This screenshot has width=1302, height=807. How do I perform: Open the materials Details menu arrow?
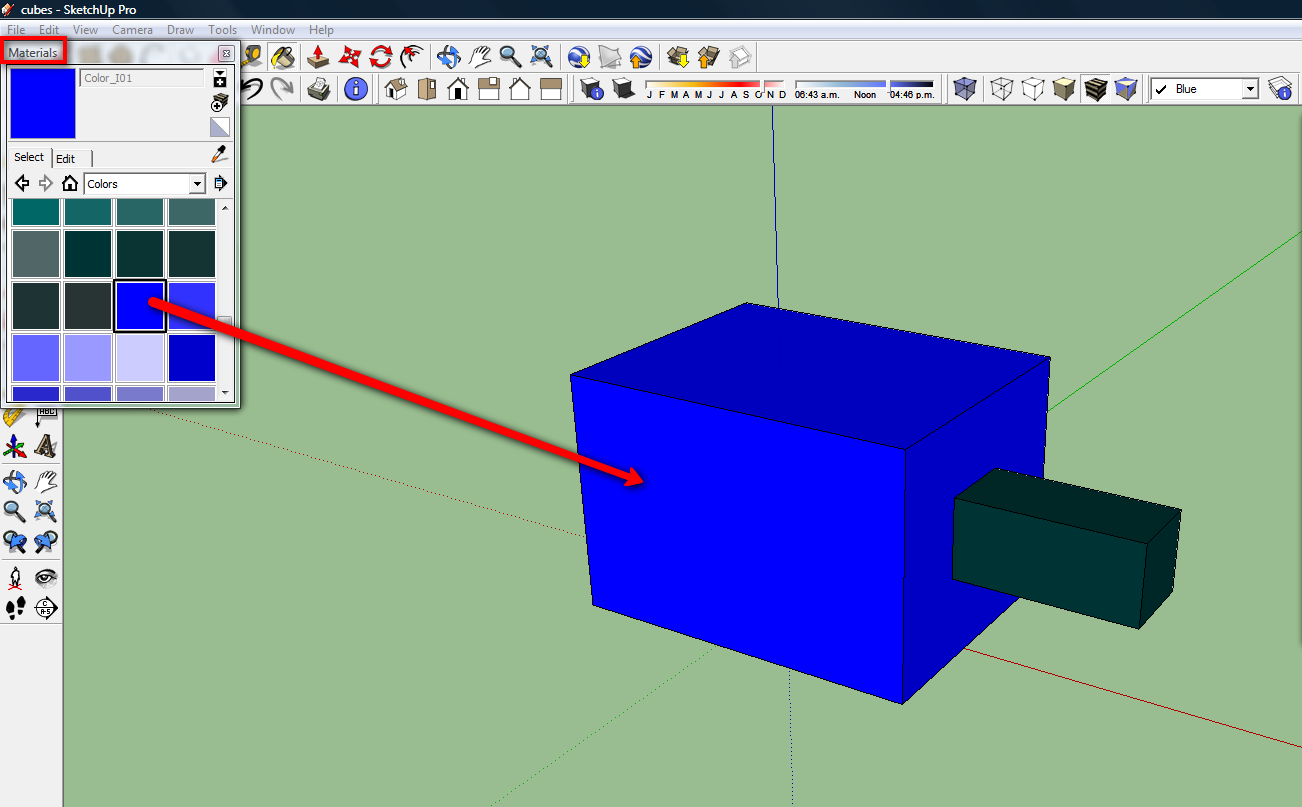tap(220, 184)
